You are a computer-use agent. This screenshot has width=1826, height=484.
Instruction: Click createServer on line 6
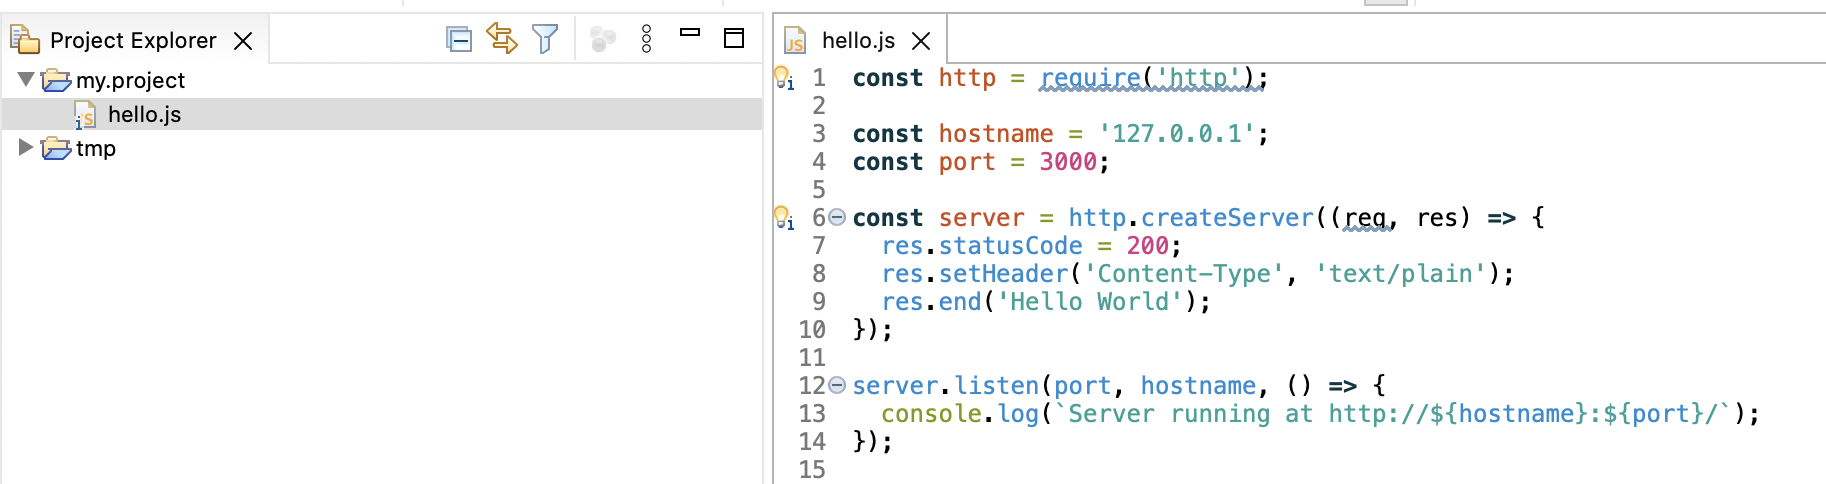coord(1227,218)
